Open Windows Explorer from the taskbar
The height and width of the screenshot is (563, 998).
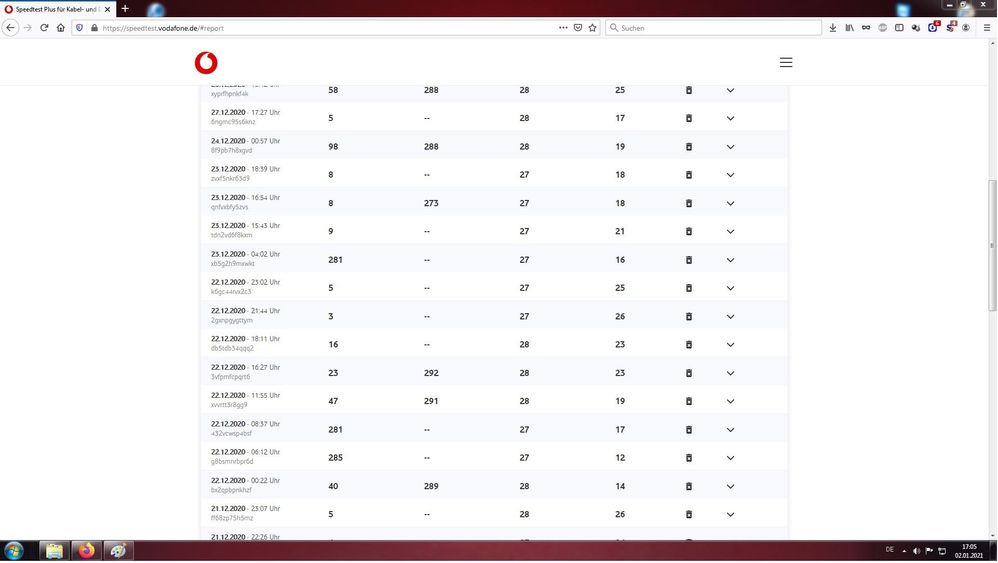tap(54, 551)
